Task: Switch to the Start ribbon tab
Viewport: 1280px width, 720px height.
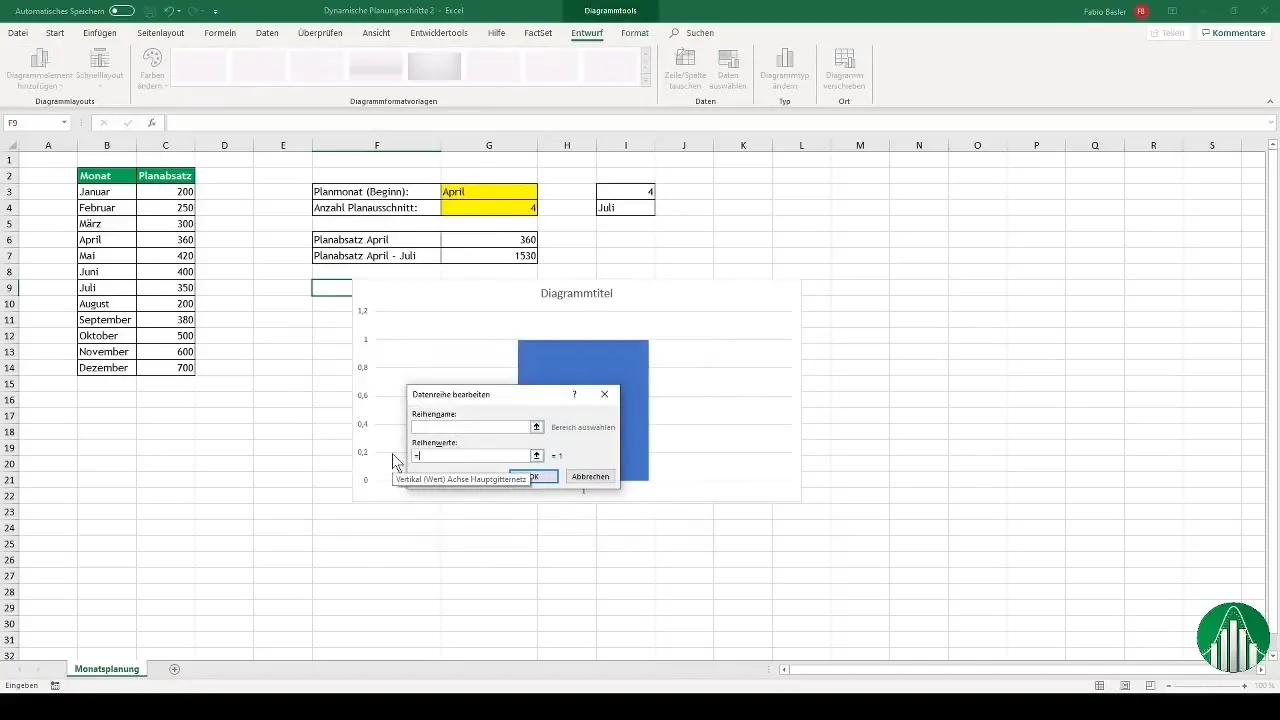Action: tap(55, 33)
